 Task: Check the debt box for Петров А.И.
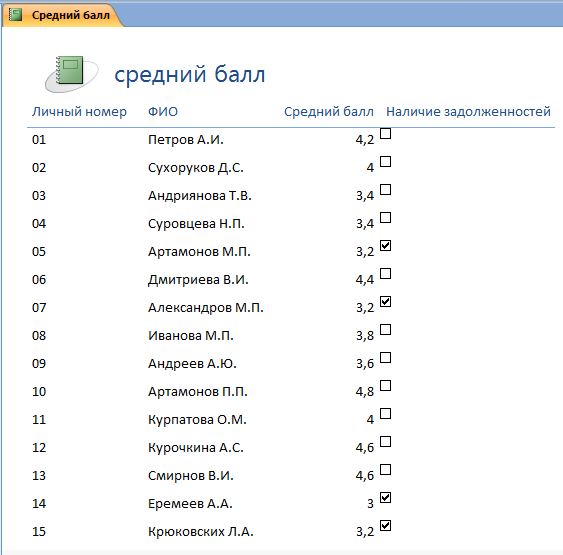pyautogui.click(x=385, y=134)
